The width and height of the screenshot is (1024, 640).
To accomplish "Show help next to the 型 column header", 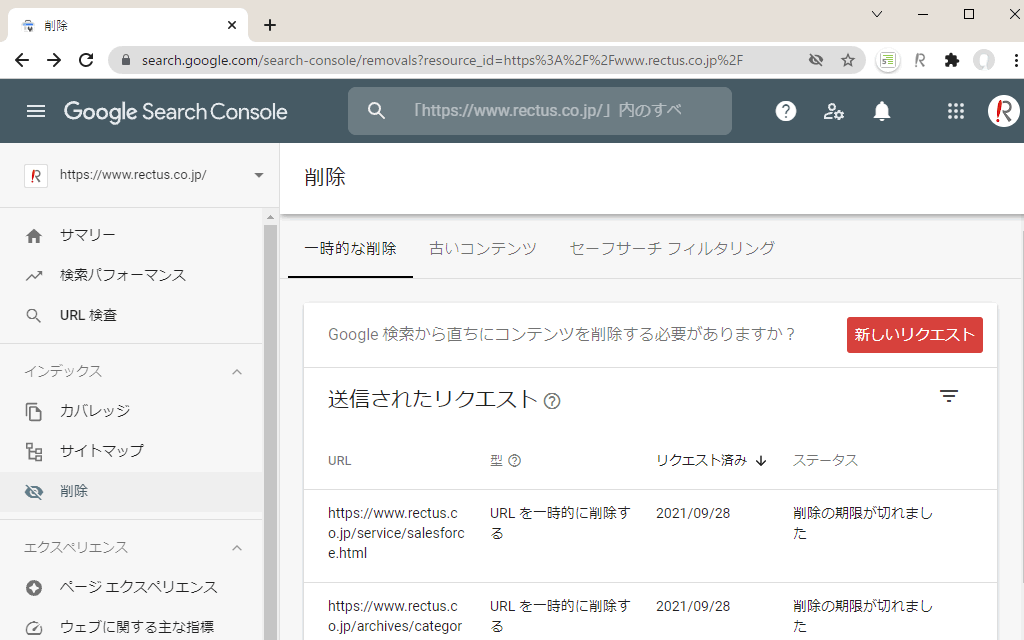I will click(x=515, y=460).
